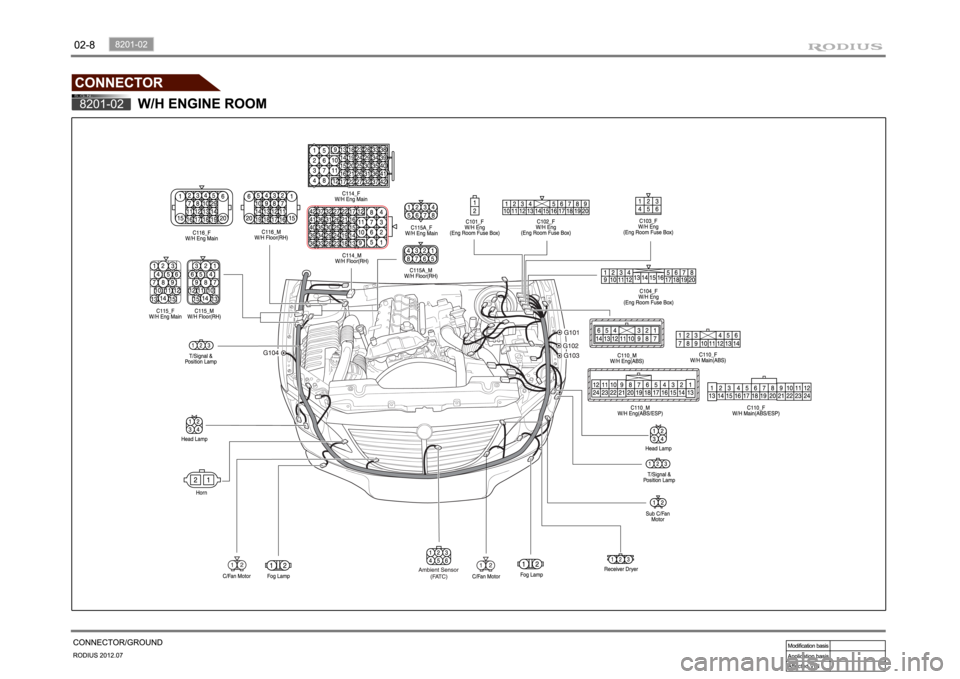Select the Horn two-pin connector symbol
960x679 pixels.
(202, 479)
